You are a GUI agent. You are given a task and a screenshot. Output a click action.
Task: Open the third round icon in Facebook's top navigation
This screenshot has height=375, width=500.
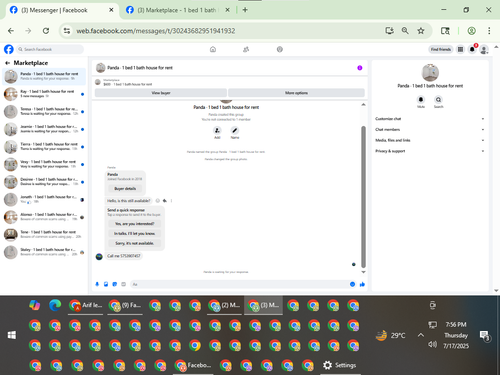click(x=280, y=49)
